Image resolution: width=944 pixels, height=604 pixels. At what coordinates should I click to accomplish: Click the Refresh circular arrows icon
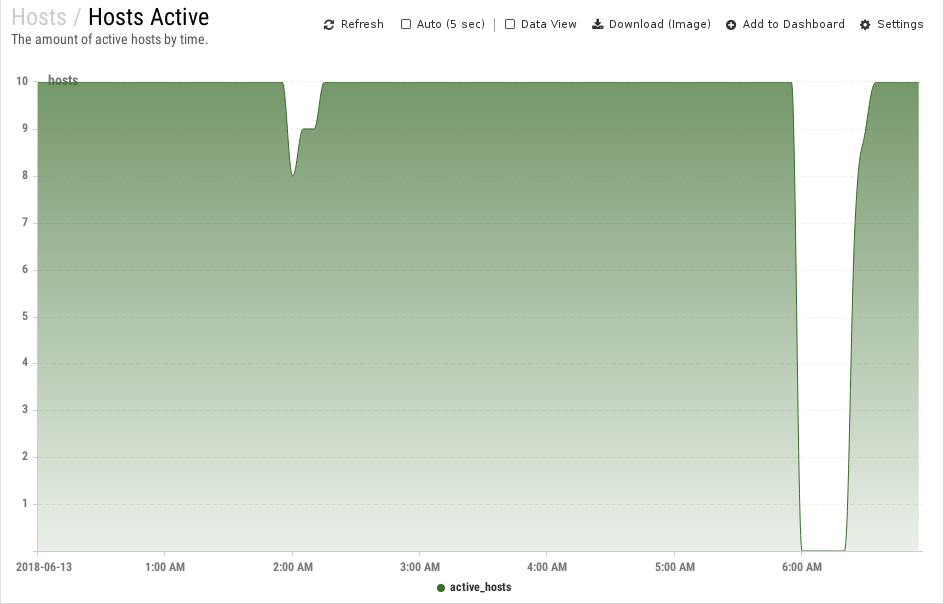pos(329,25)
